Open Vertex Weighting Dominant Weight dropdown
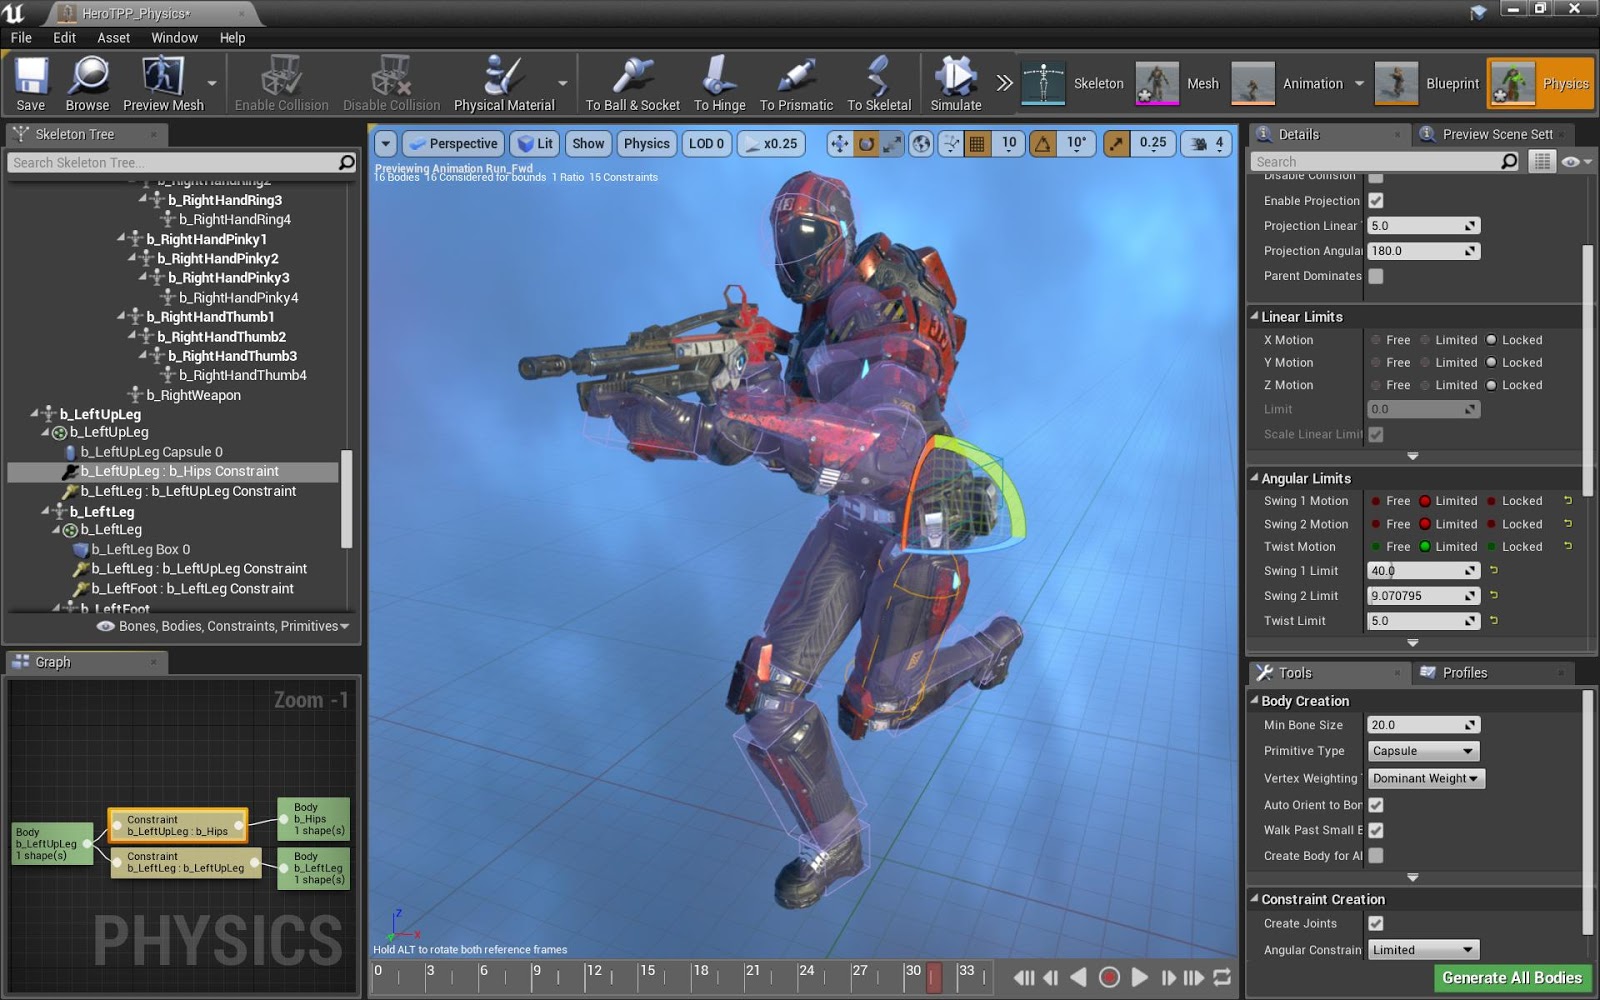 pyautogui.click(x=1426, y=778)
